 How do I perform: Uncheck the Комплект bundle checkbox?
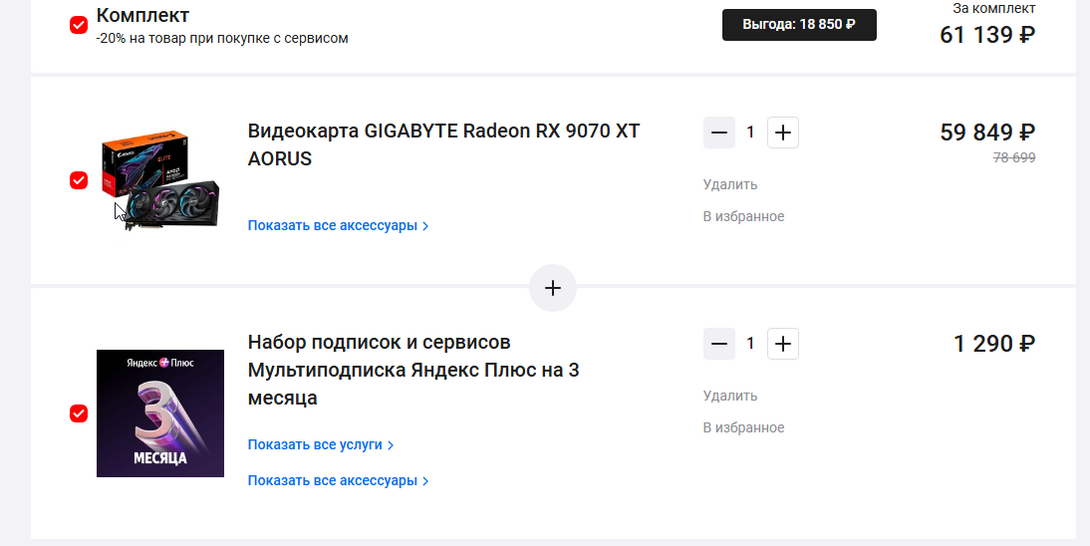[x=79, y=25]
